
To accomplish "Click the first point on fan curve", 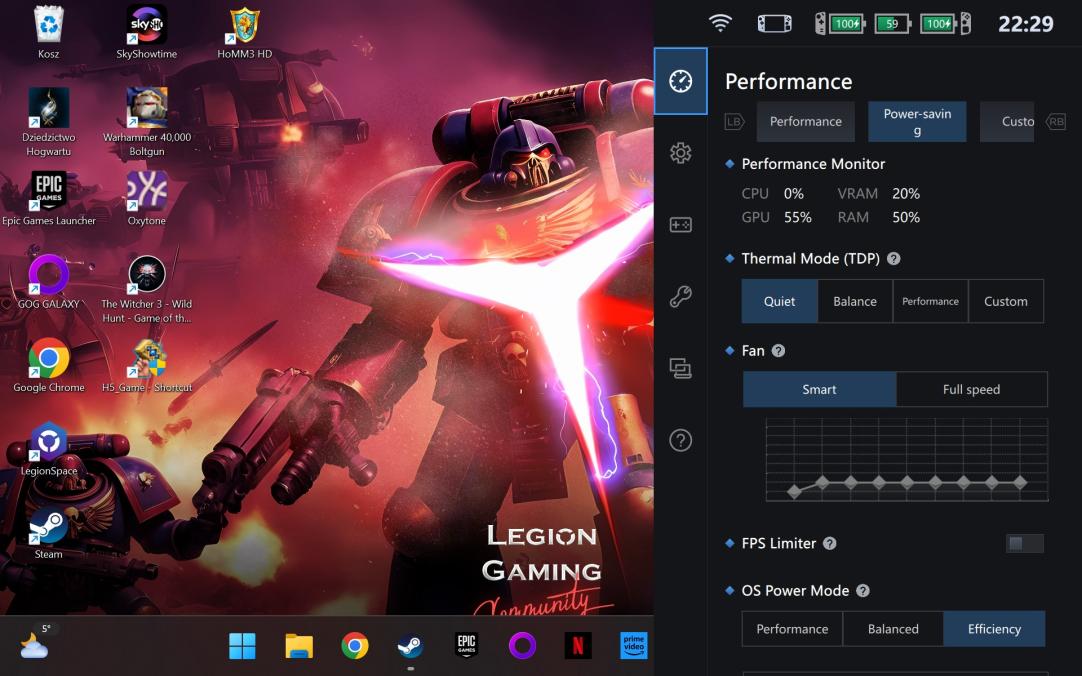I will coord(795,491).
